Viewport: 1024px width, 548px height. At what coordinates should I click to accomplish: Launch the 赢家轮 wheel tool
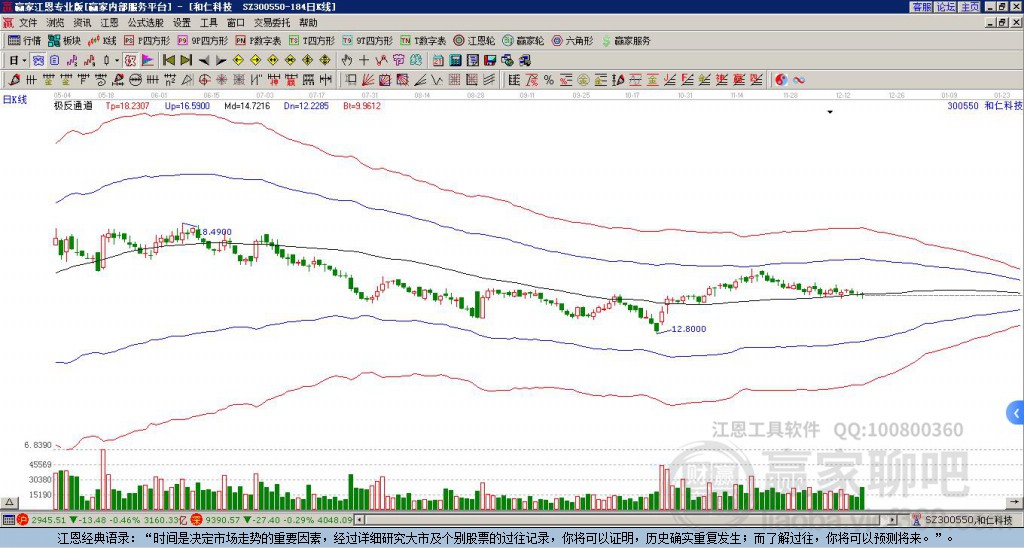click(523, 40)
